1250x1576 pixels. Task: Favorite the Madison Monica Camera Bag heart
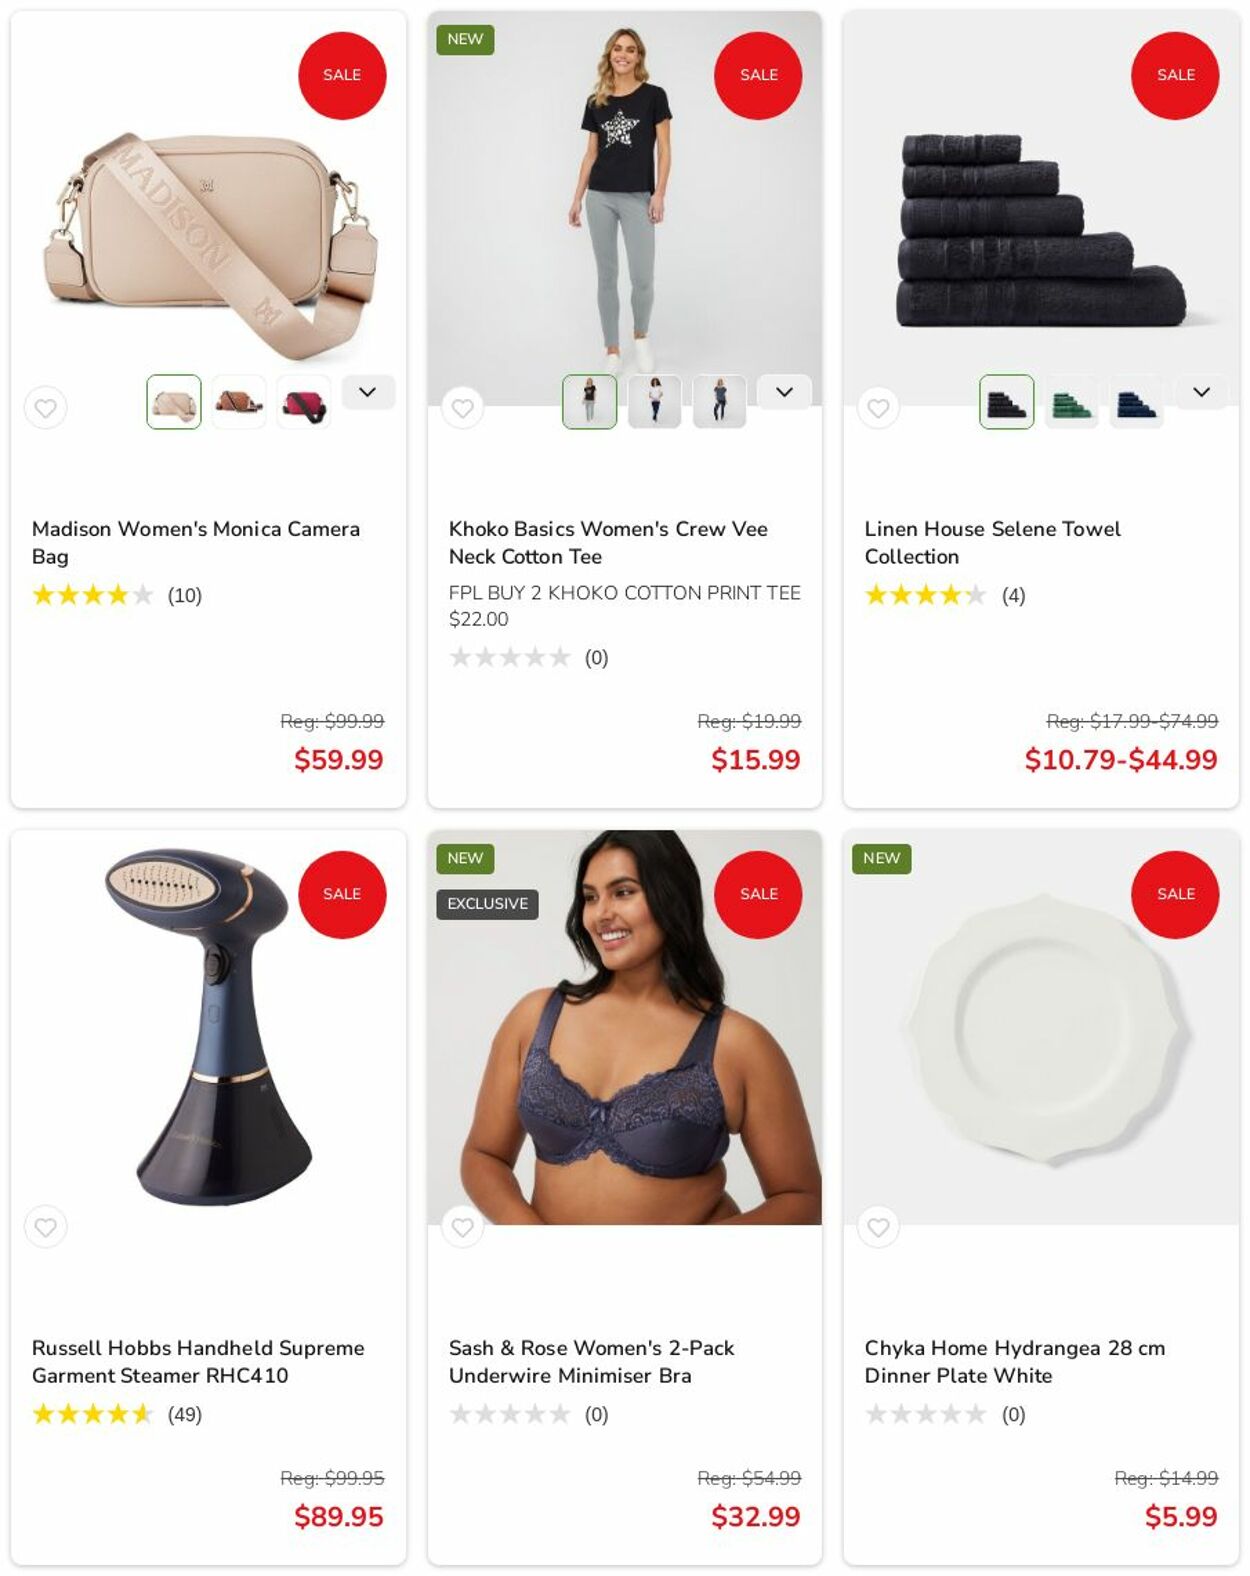tap(45, 408)
